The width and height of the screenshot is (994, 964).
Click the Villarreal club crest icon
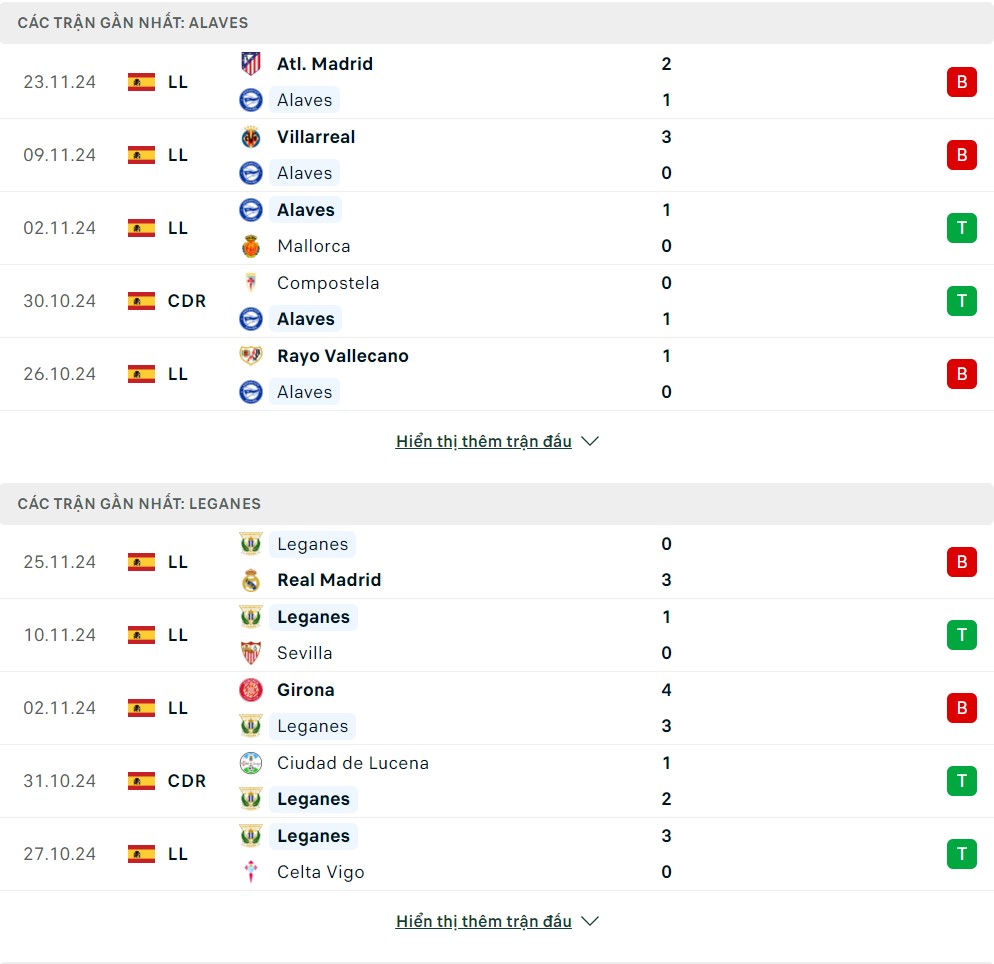click(x=251, y=137)
